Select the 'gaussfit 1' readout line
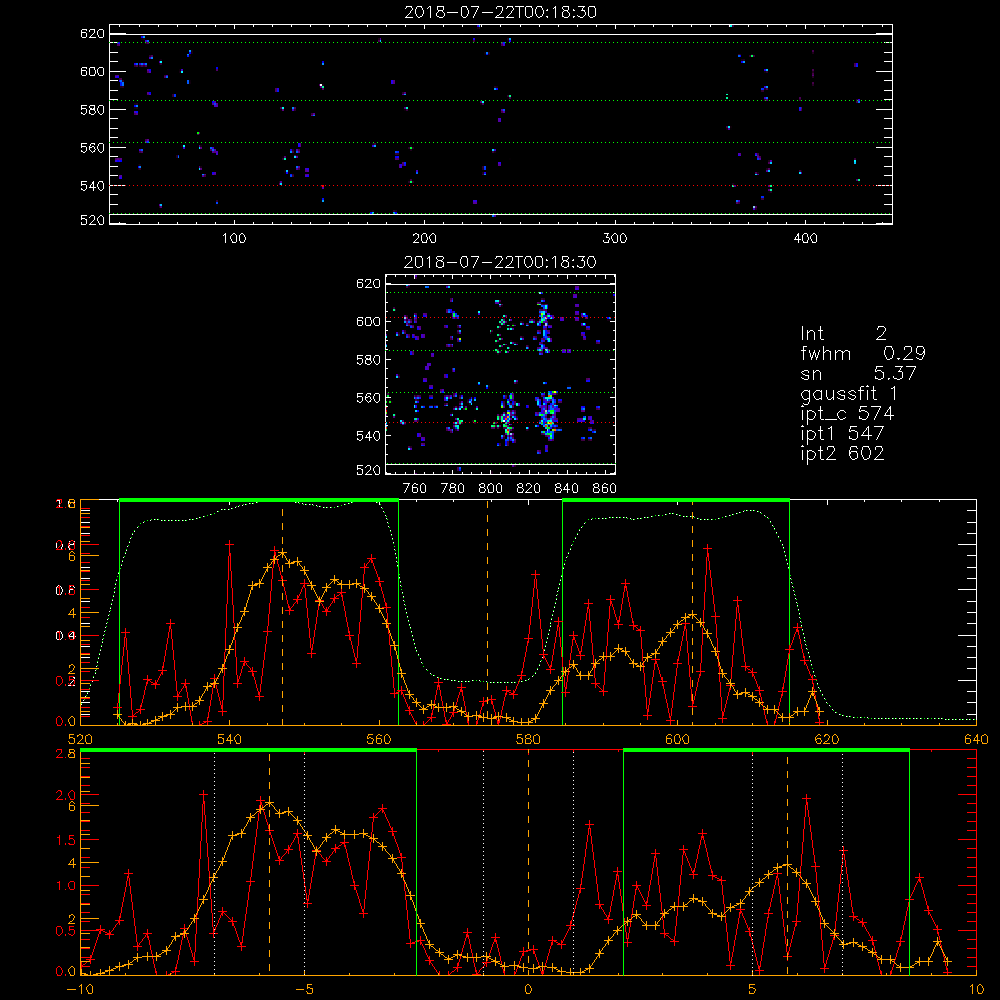Viewport: 1000px width, 1000px height. tap(849, 393)
